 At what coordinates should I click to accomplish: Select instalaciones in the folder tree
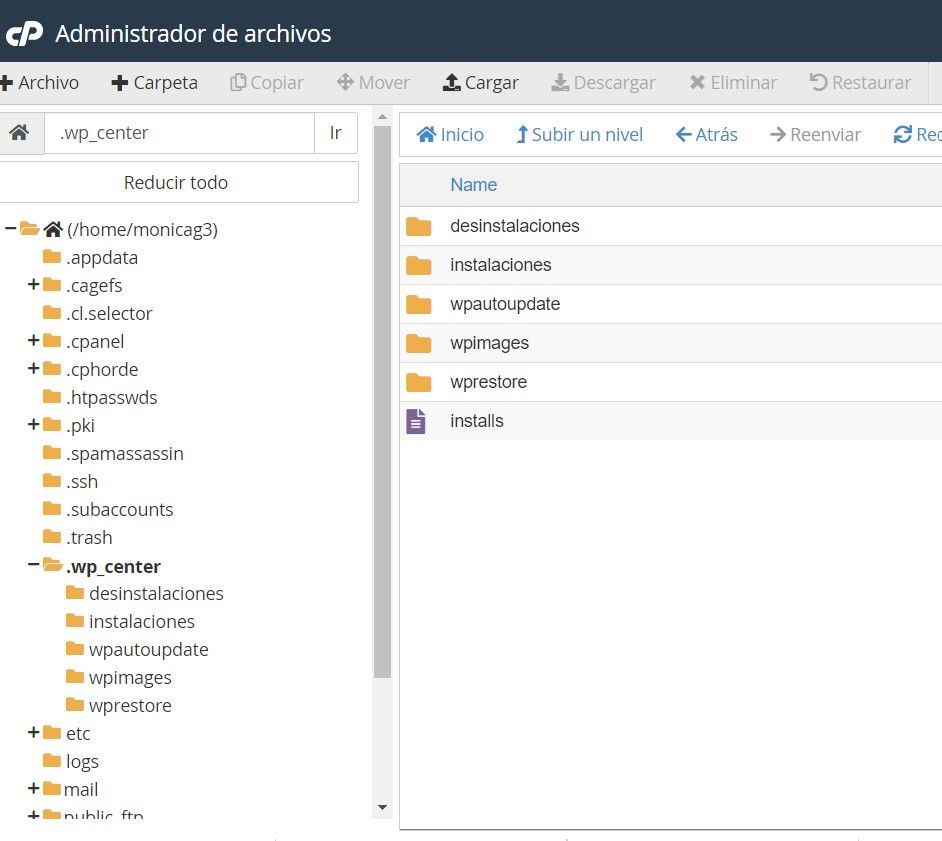(142, 622)
